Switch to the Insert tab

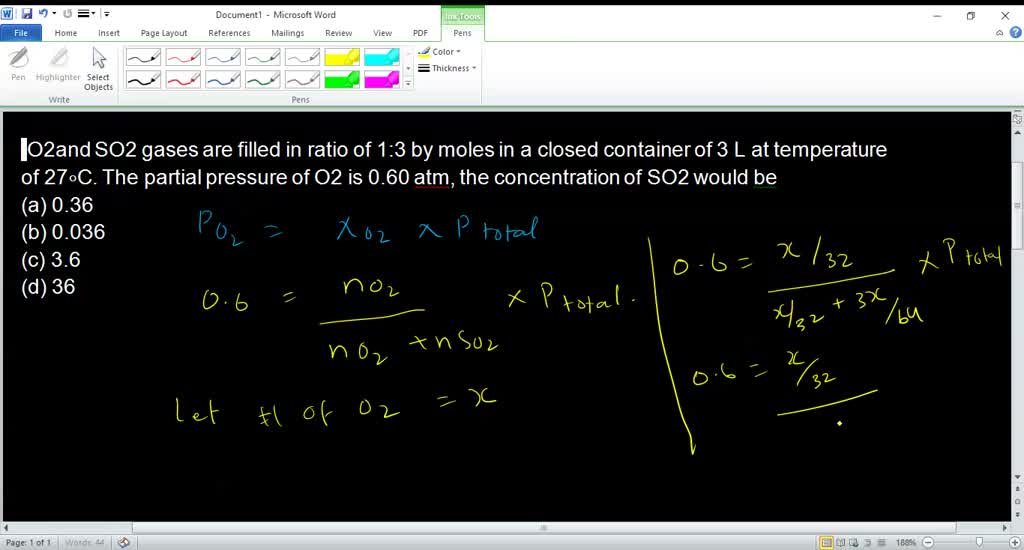point(108,33)
